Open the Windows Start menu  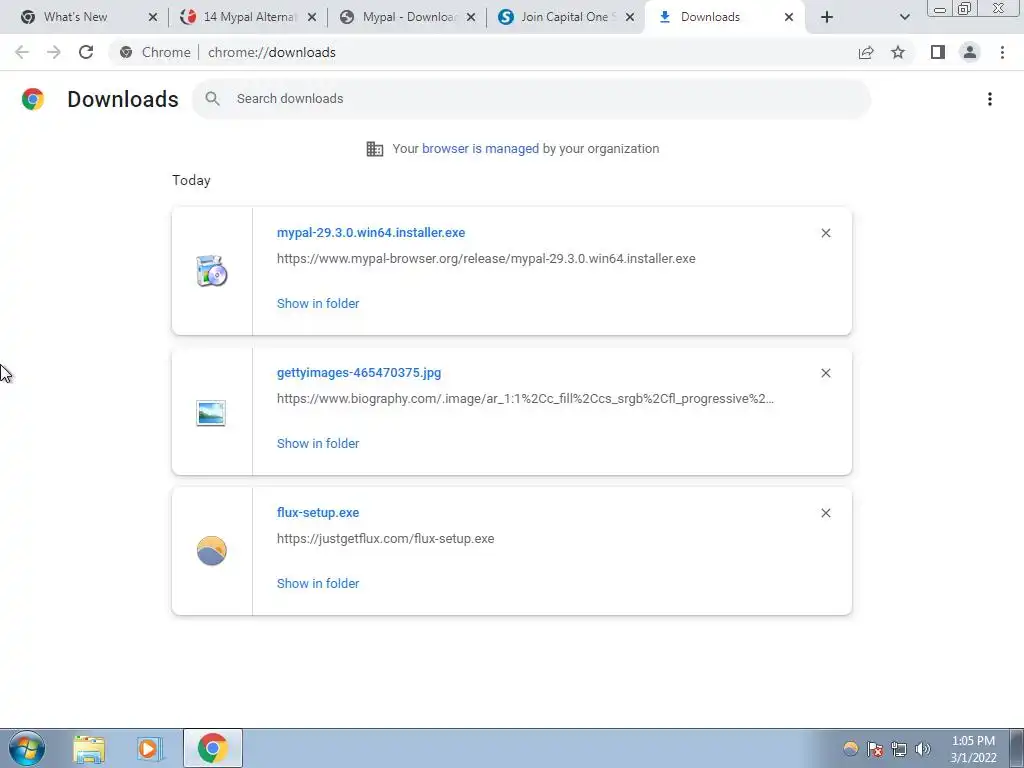click(x=27, y=748)
